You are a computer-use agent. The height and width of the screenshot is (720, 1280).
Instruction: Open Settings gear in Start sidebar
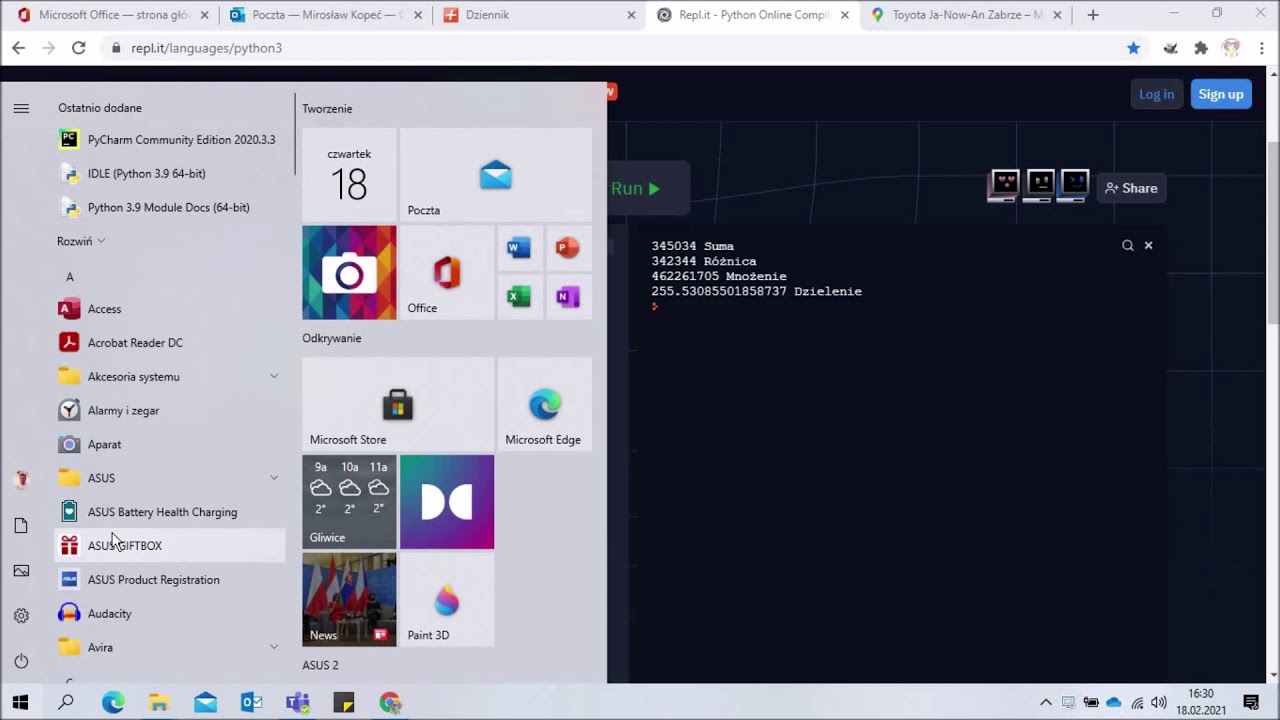[x=21, y=616]
